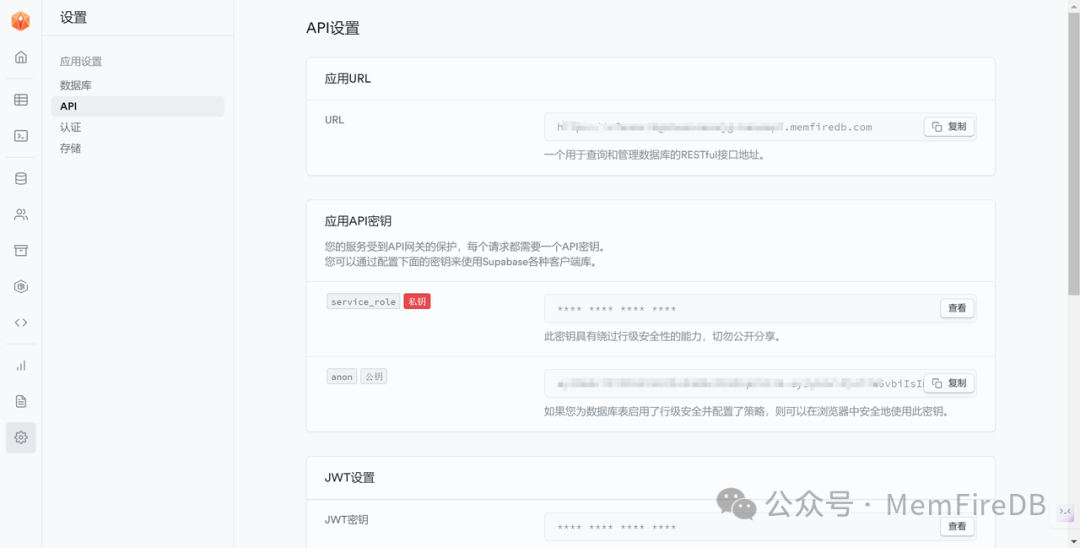Viewport: 1080px width, 548px height.
Task: Copy the anon key with 复制
Action: pos(949,383)
